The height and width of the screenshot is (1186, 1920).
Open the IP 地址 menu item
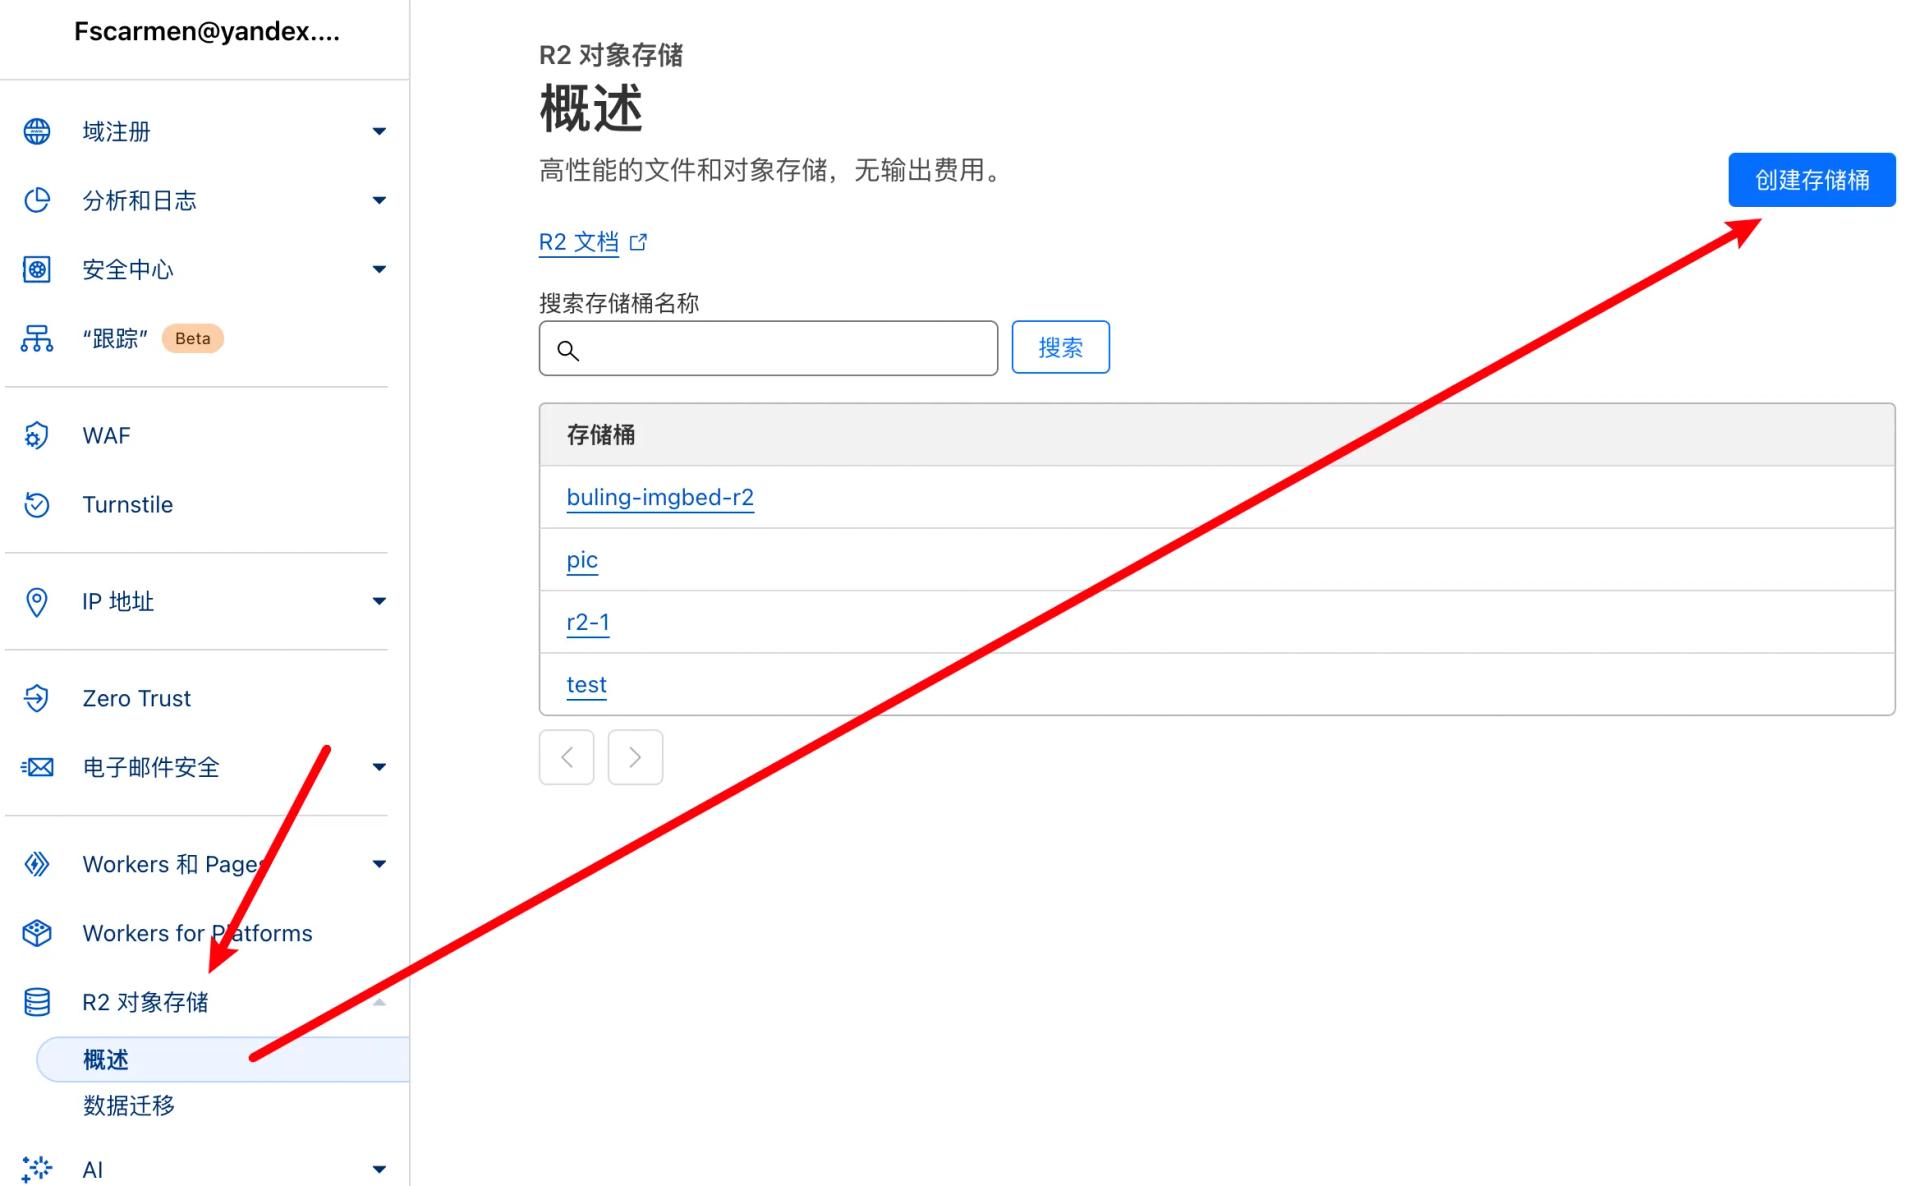pos(118,601)
